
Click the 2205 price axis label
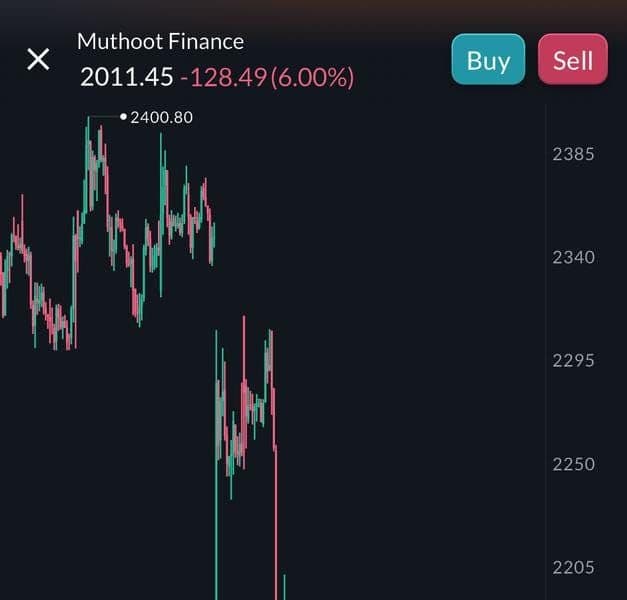tap(573, 567)
